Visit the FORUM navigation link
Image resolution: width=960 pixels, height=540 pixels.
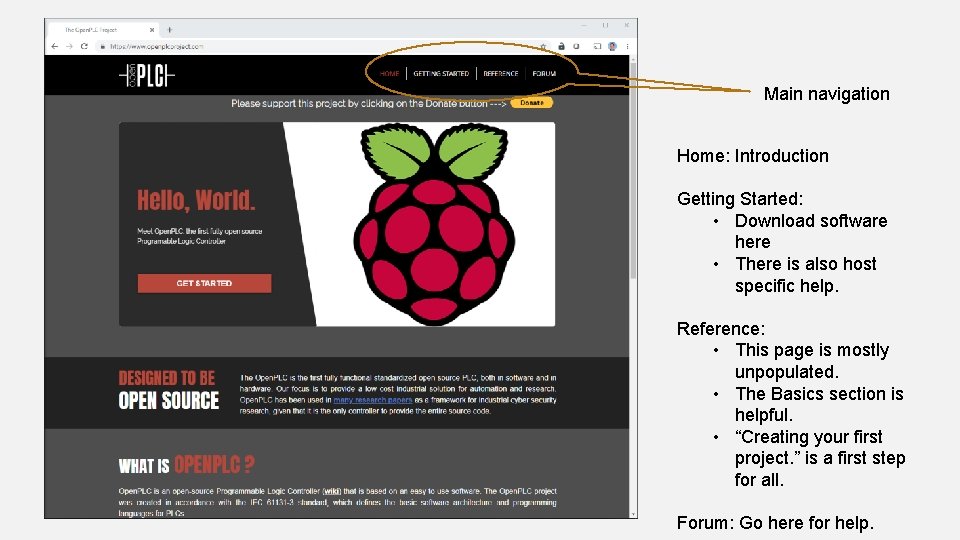pyautogui.click(x=544, y=73)
